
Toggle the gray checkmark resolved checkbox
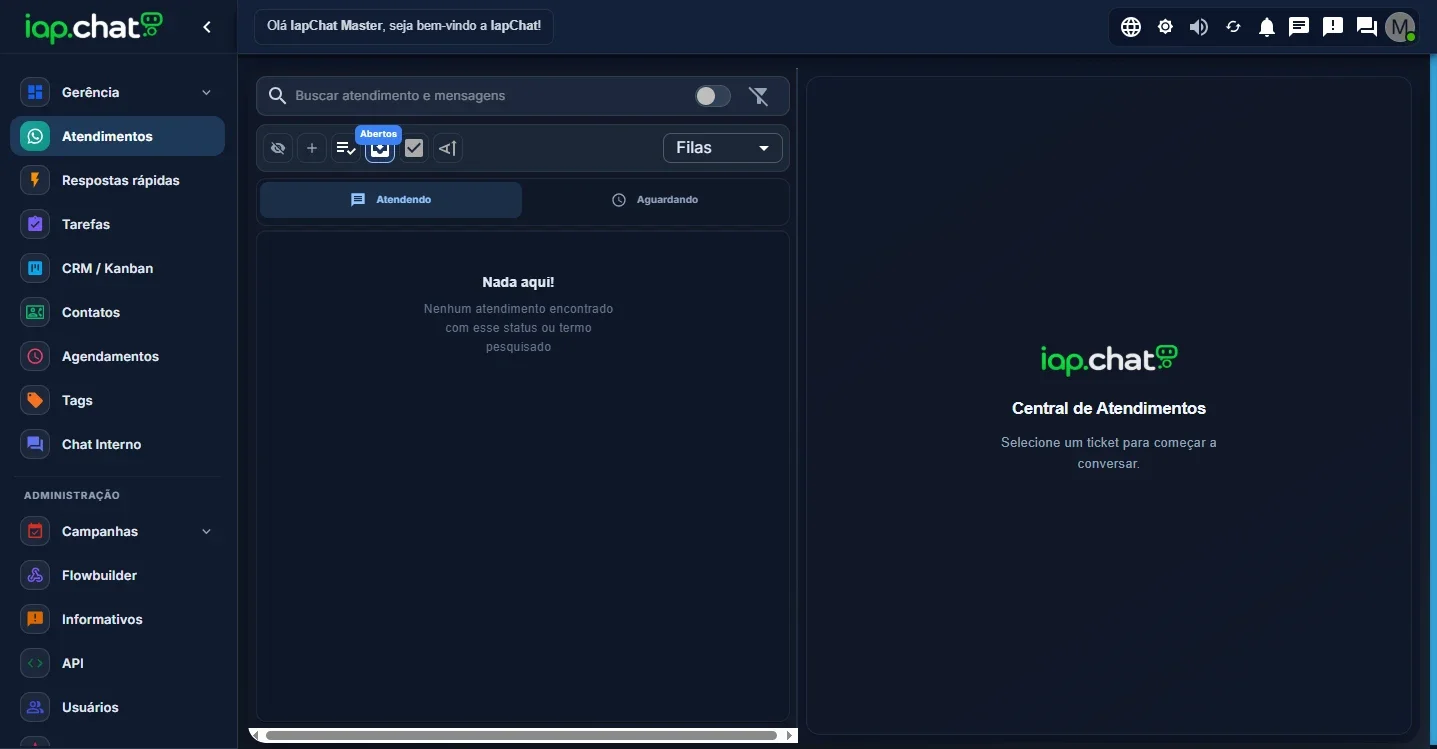pyautogui.click(x=414, y=148)
